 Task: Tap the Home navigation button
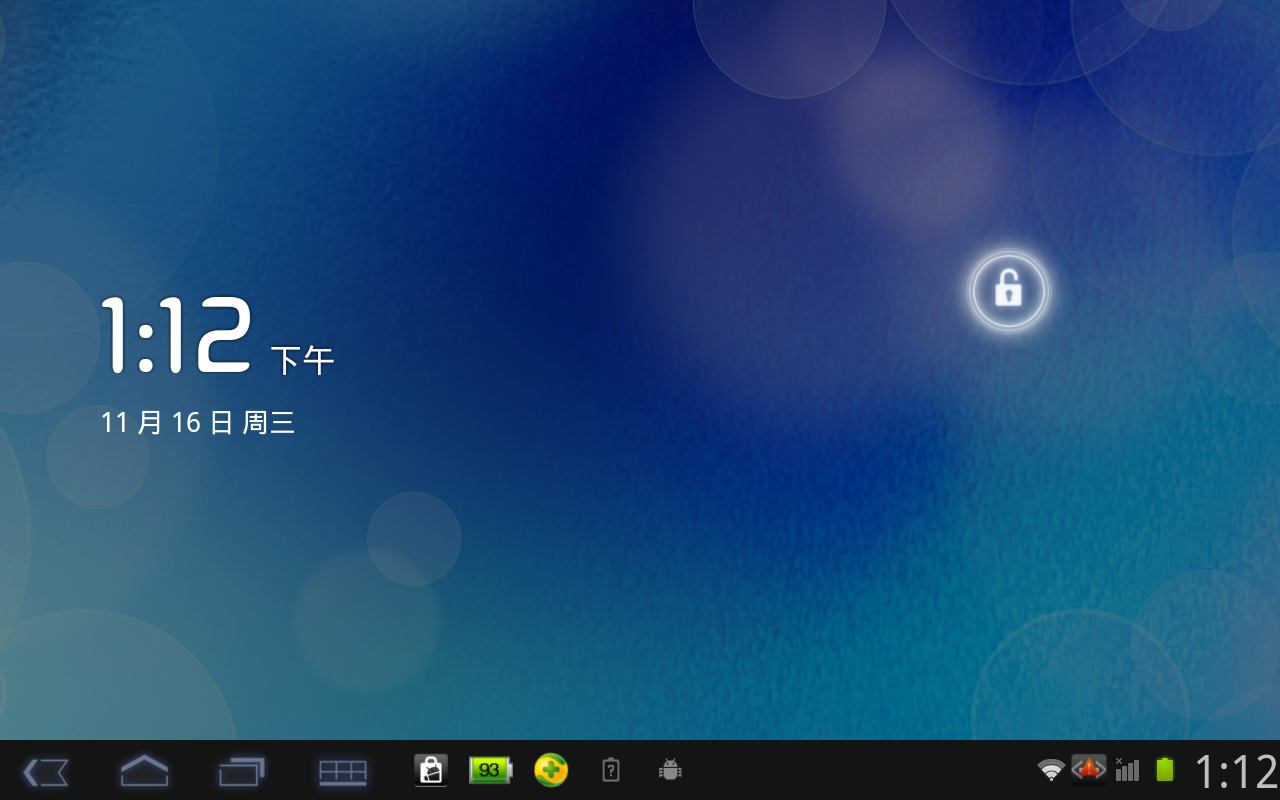coord(144,771)
